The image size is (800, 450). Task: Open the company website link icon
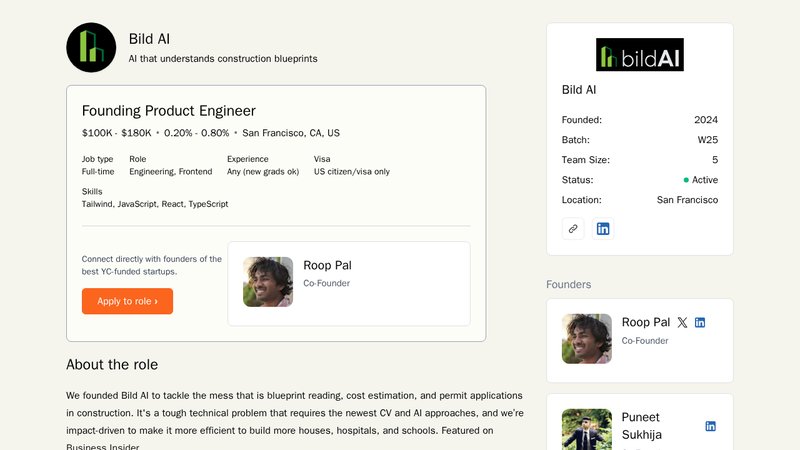coord(573,228)
